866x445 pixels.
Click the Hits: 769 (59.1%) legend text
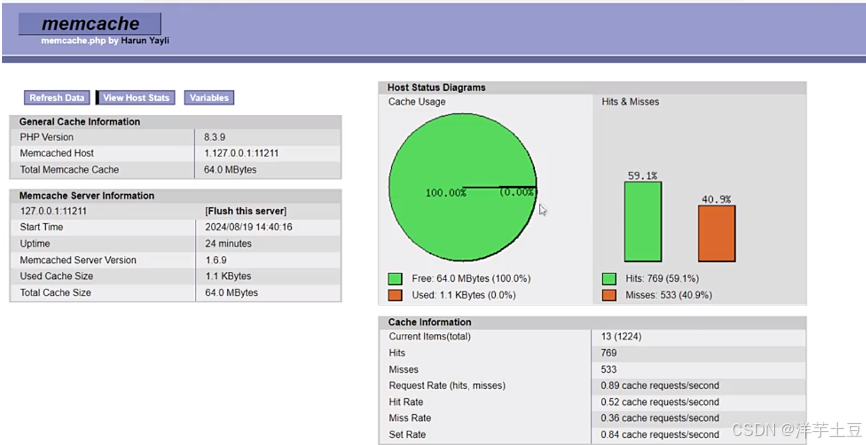click(x=662, y=279)
